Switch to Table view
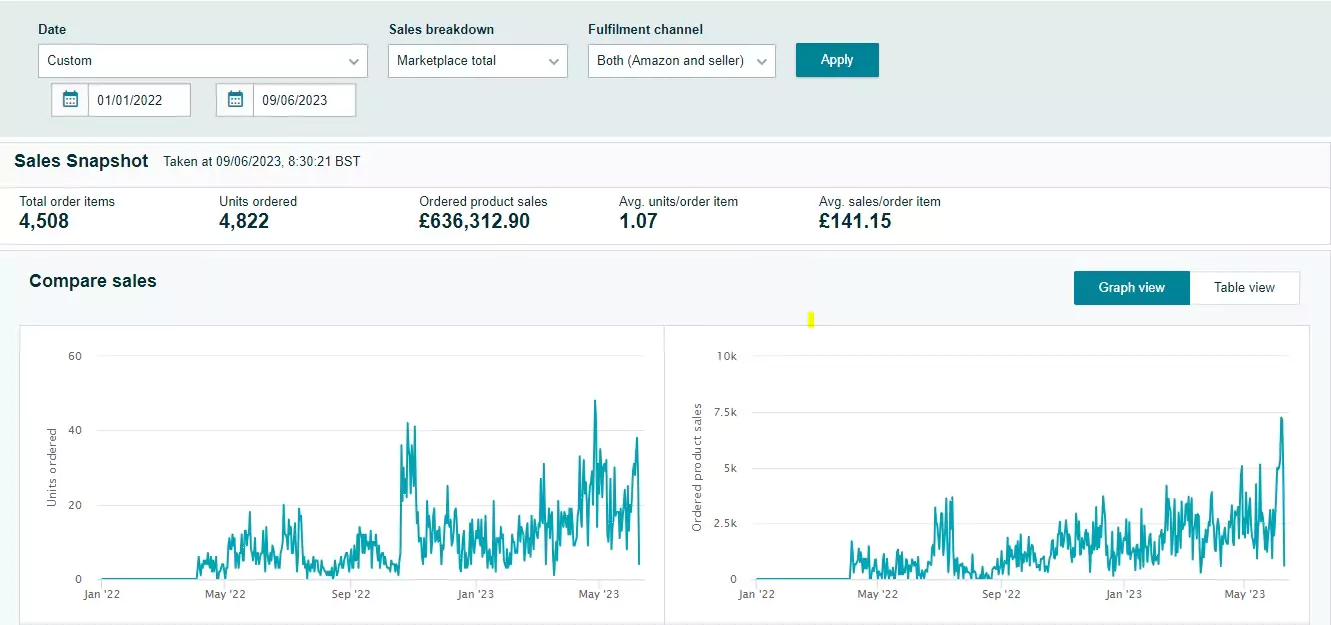 click(x=1244, y=288)
